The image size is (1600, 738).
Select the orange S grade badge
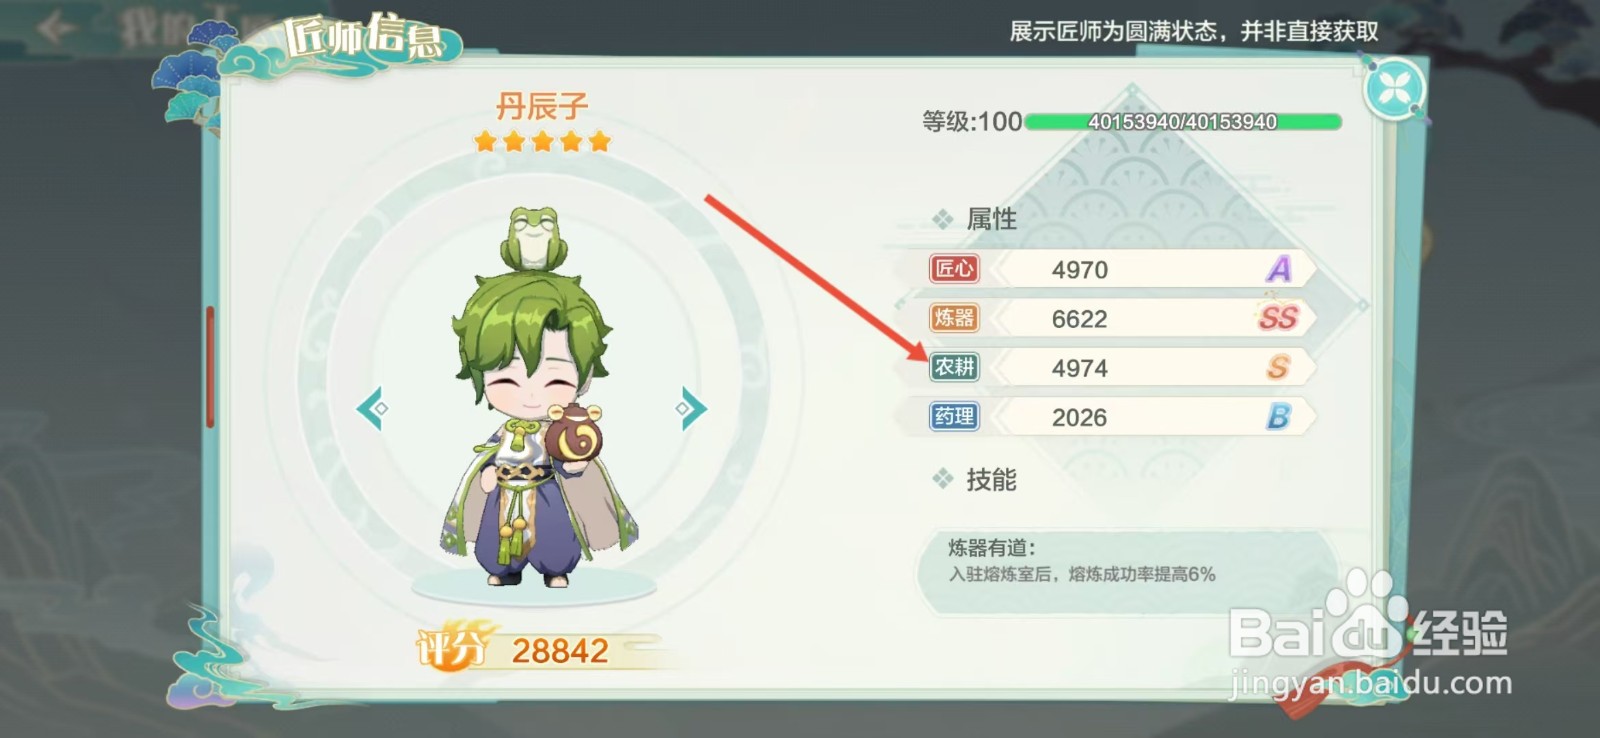(x=1278, y=367)
